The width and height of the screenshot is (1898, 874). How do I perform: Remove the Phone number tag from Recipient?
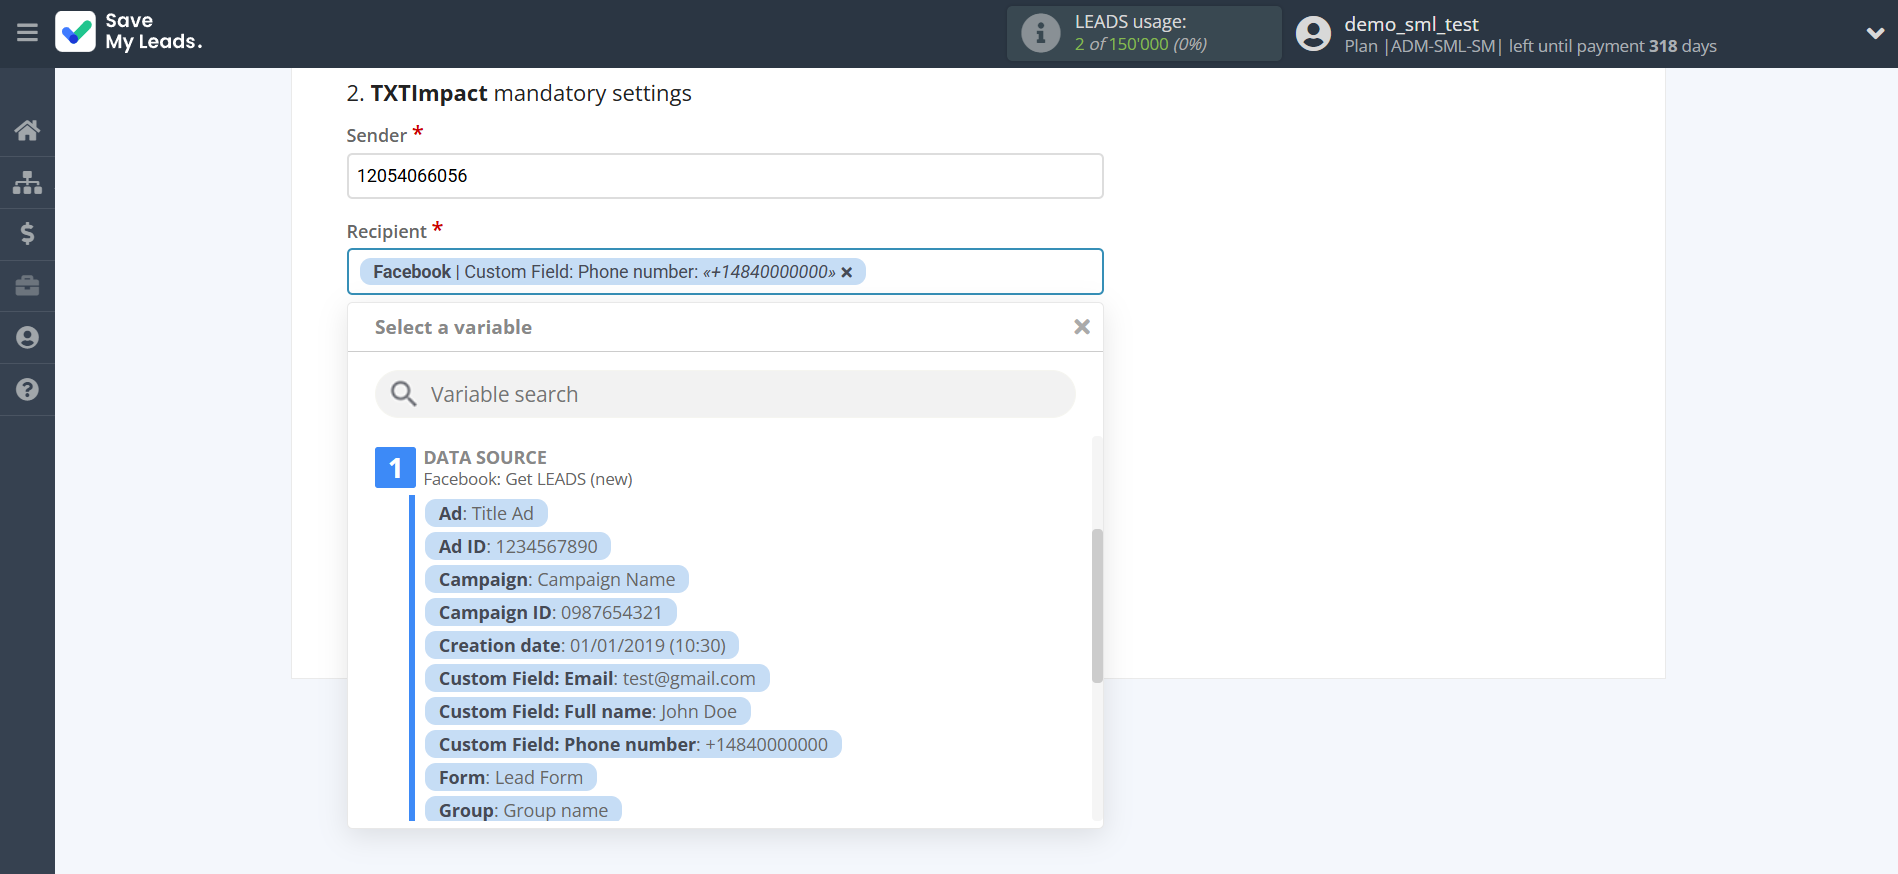[x=847, y=272]
